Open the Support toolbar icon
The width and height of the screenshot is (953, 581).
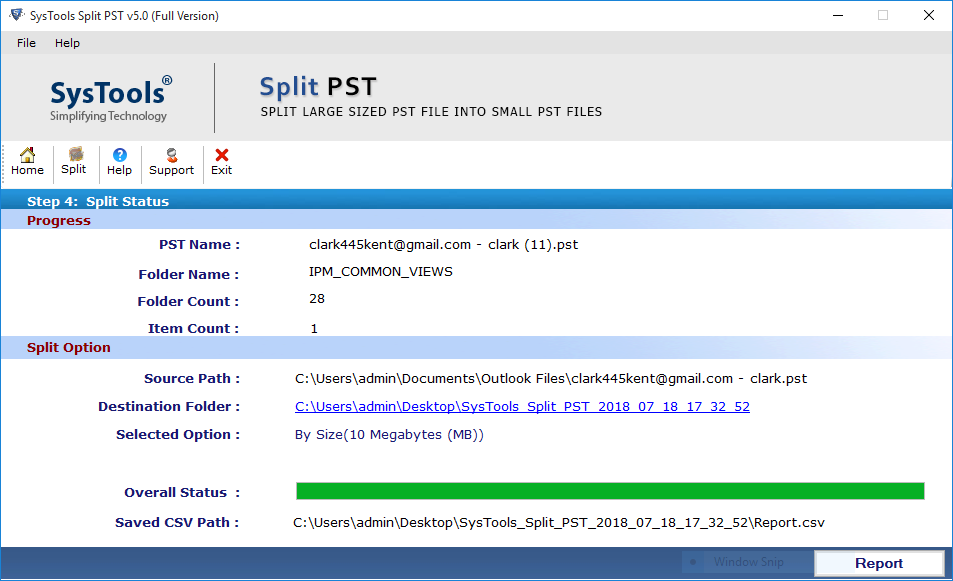click(171, 162)
